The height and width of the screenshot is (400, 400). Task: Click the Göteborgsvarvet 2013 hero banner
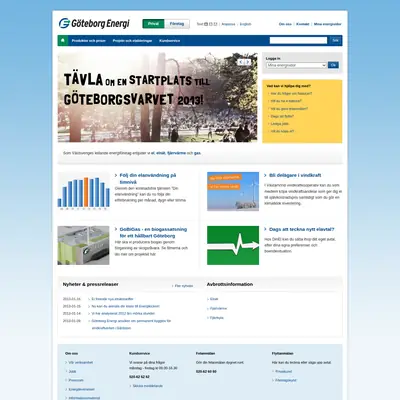click(157, 97)
